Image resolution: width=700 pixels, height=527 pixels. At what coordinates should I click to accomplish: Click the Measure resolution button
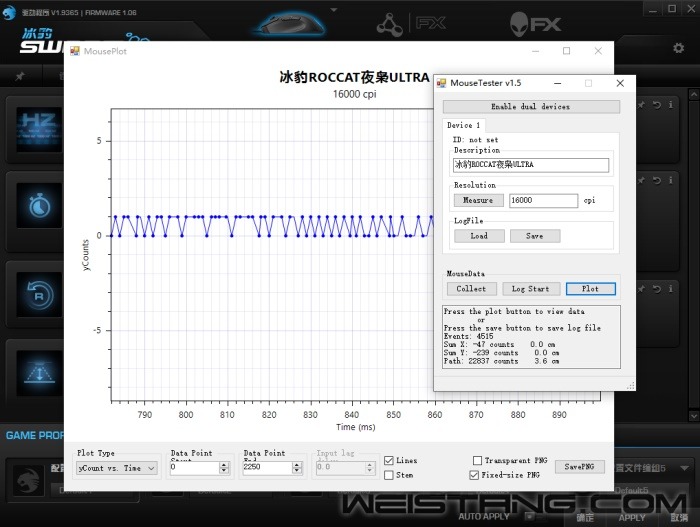pyautogui.click(x=478, y=201)
